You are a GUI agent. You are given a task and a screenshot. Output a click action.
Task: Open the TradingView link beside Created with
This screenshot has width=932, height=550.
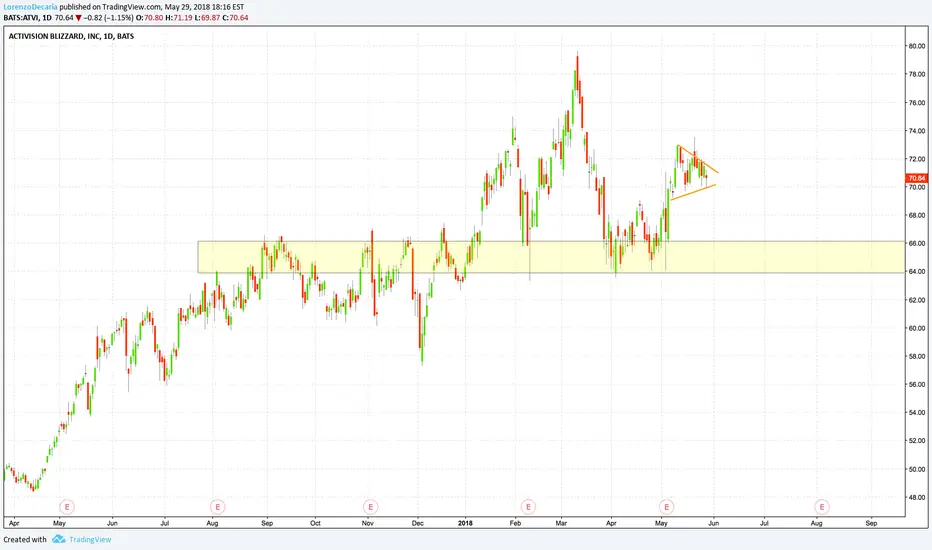coord(90,539)
